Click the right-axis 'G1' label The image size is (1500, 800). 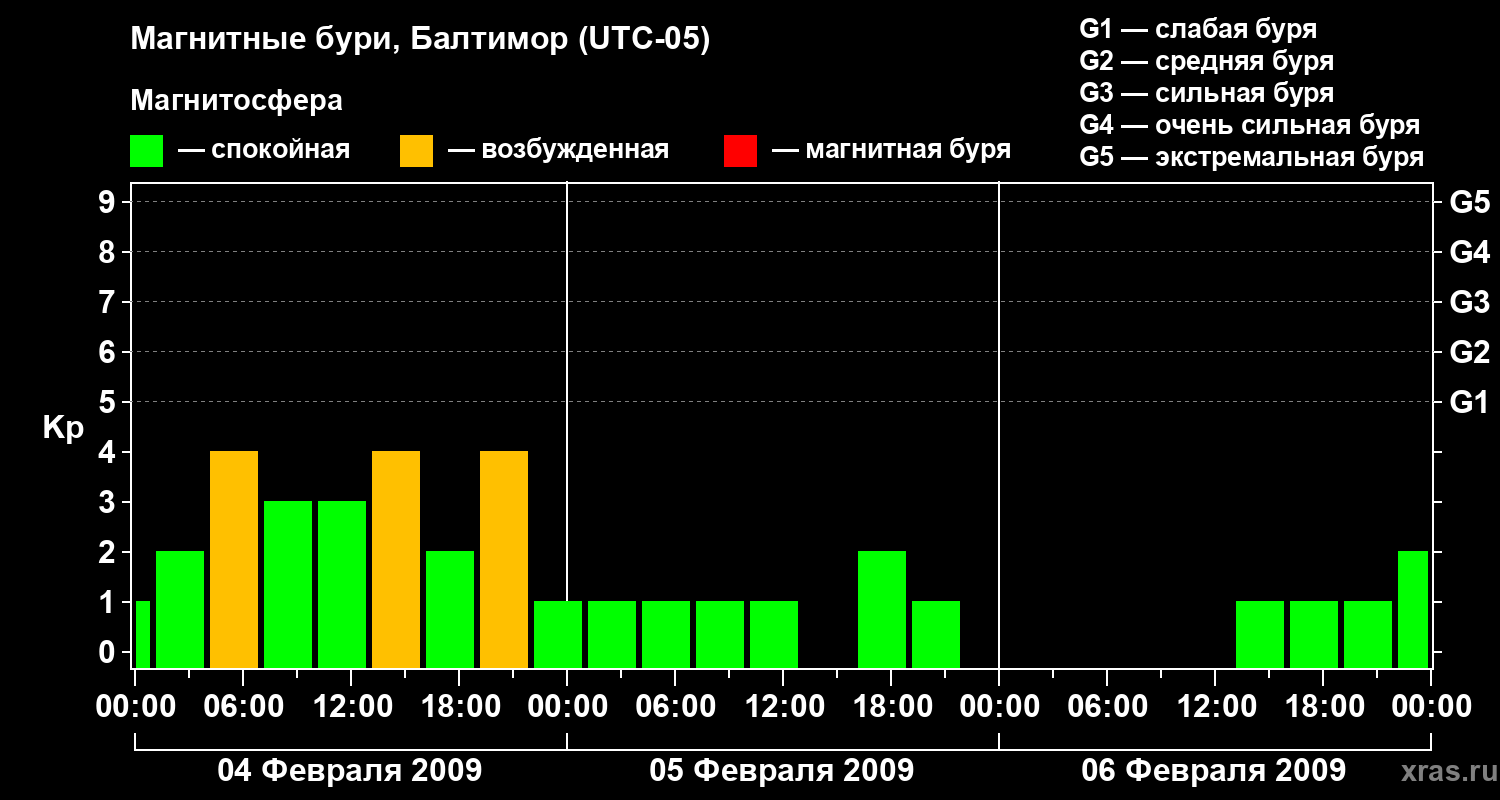pos(1470,402)
